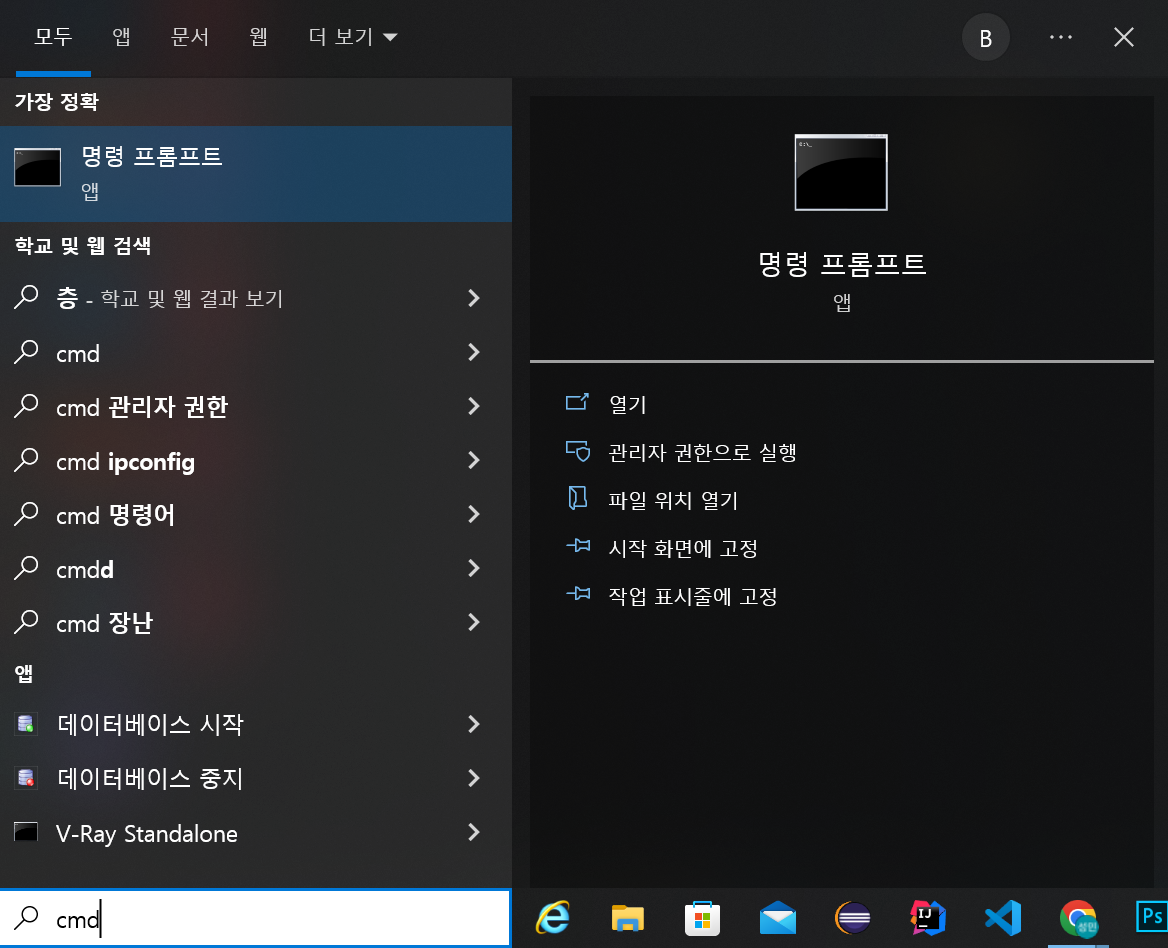Select the cmd 장난 suggestion text
The width and height of the screenshot is (1168, 948).
(104, 623)
